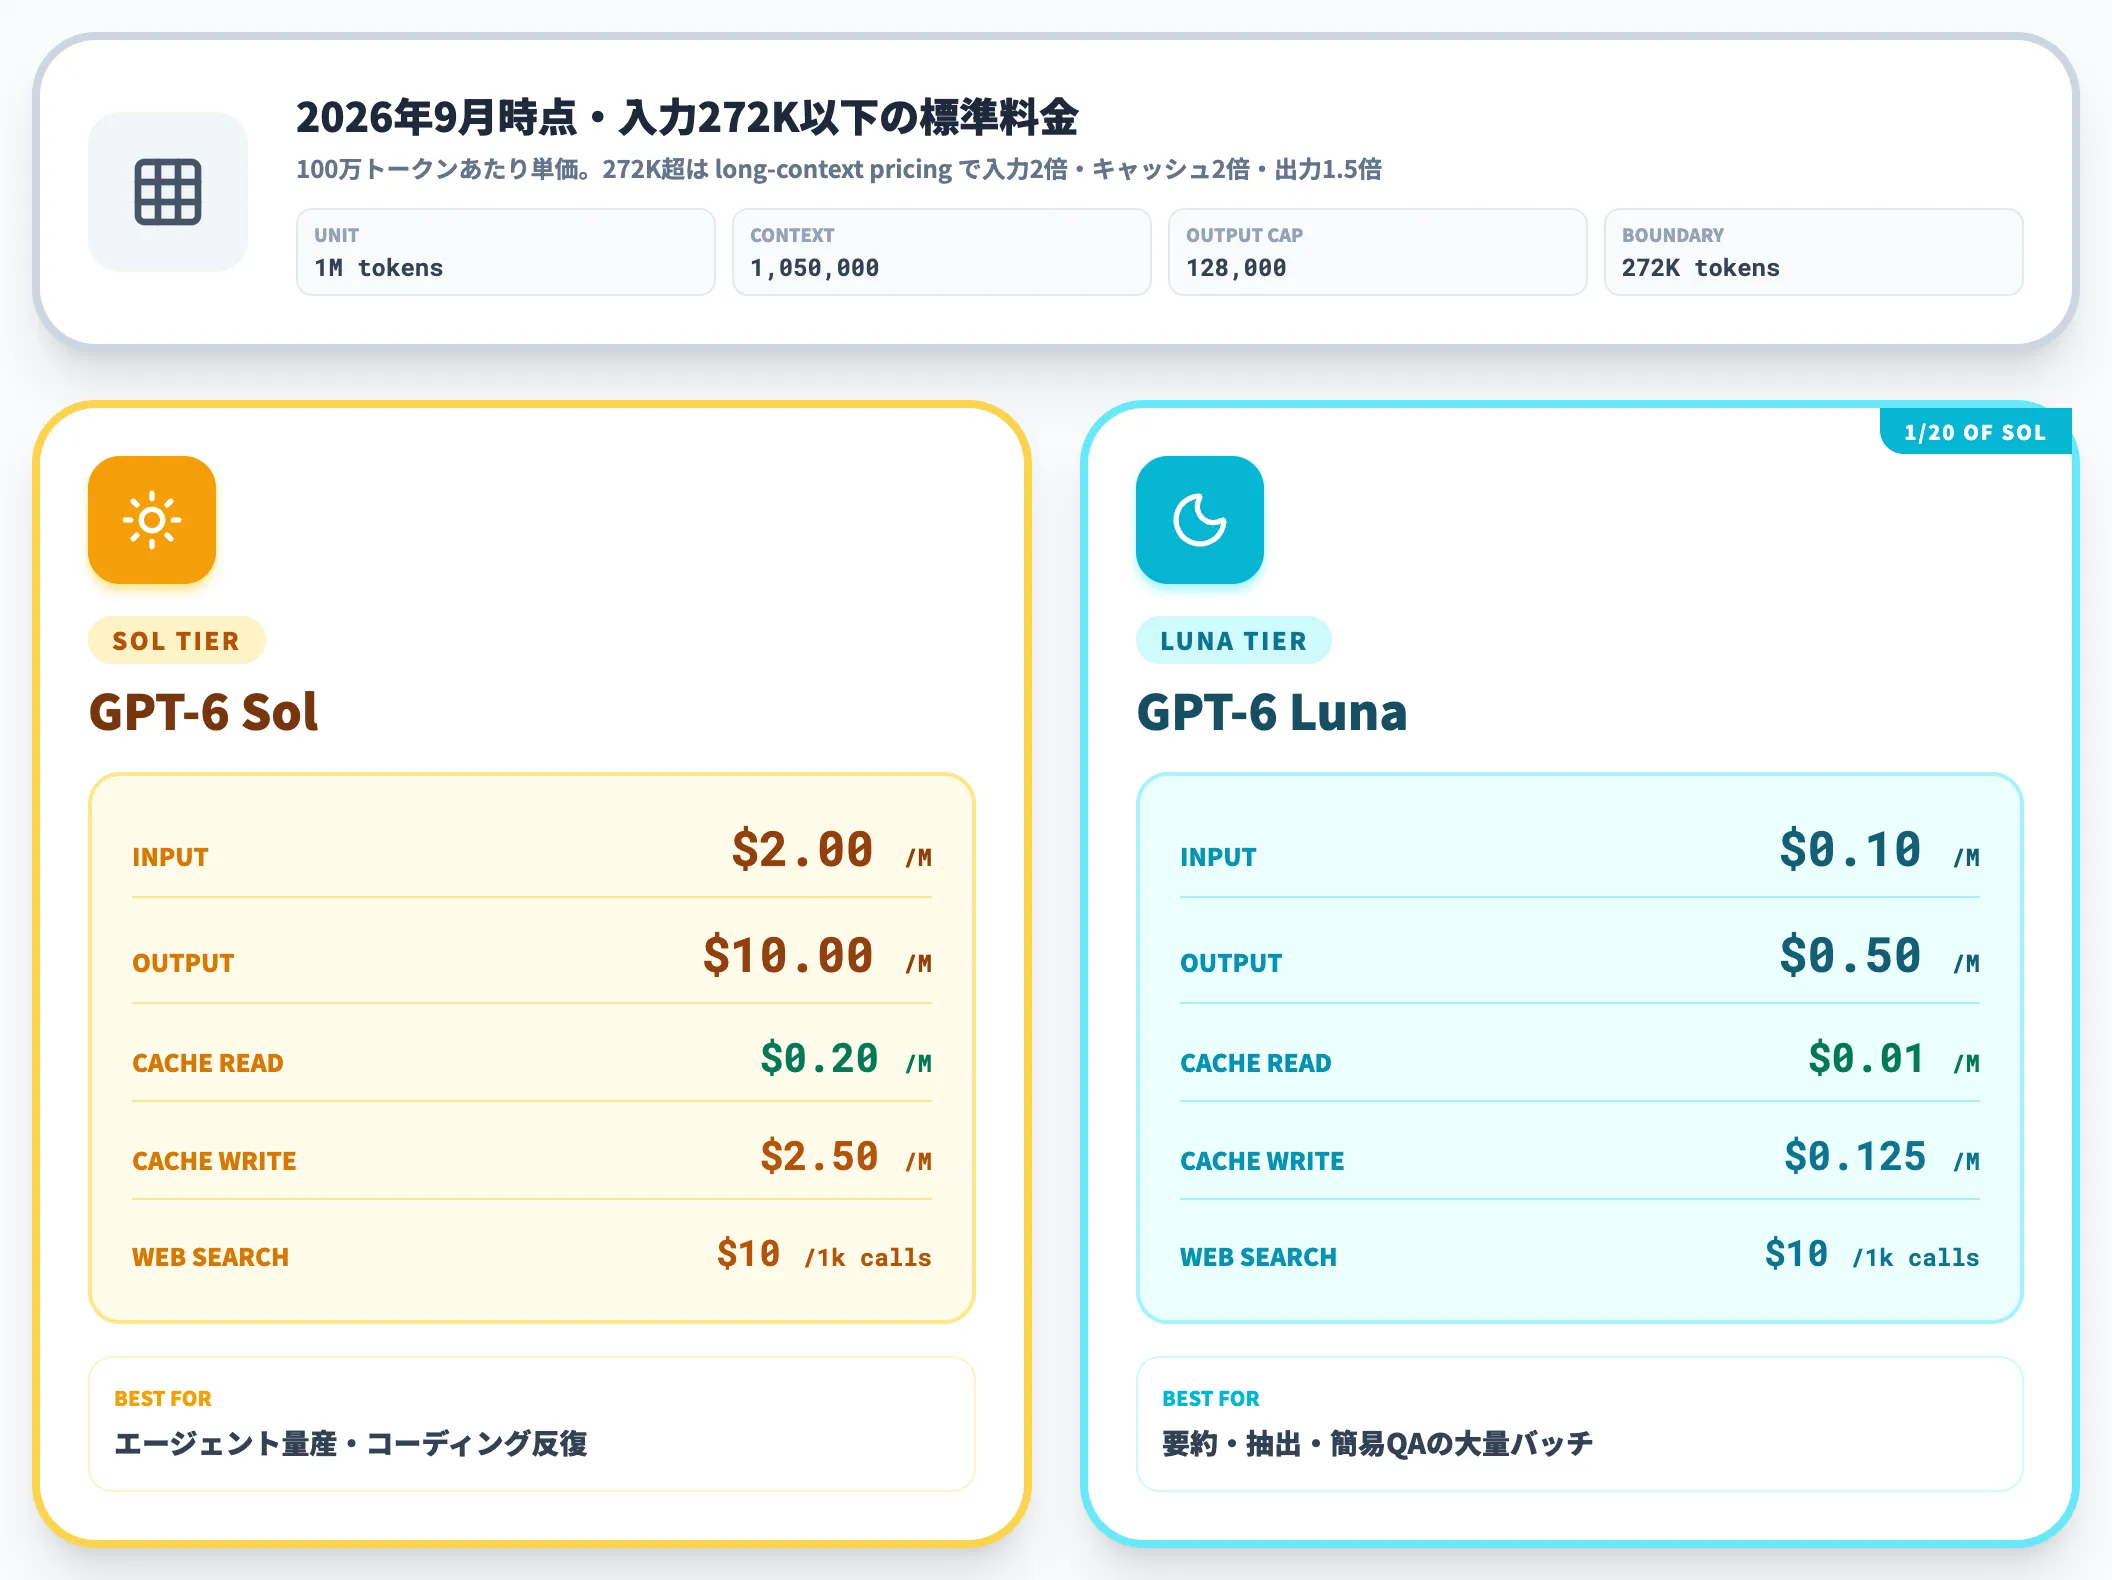Click the INPUT label in the Sol card
The width and height of the screenshot is (2112, 1580).
[x=170, y=858]
